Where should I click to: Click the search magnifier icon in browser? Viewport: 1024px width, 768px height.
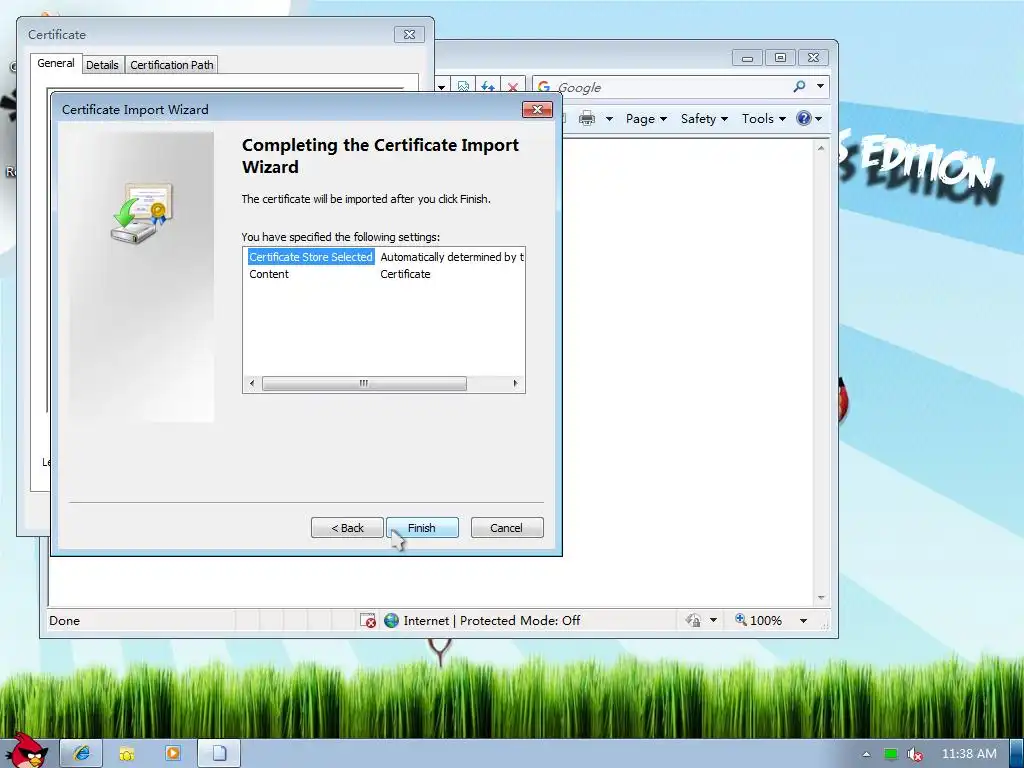(799, 86)
